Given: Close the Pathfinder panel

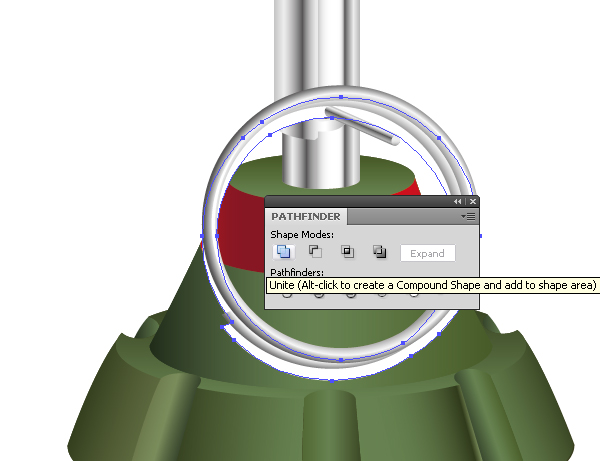Looking at the screenshot, I should tap(473, 202).
